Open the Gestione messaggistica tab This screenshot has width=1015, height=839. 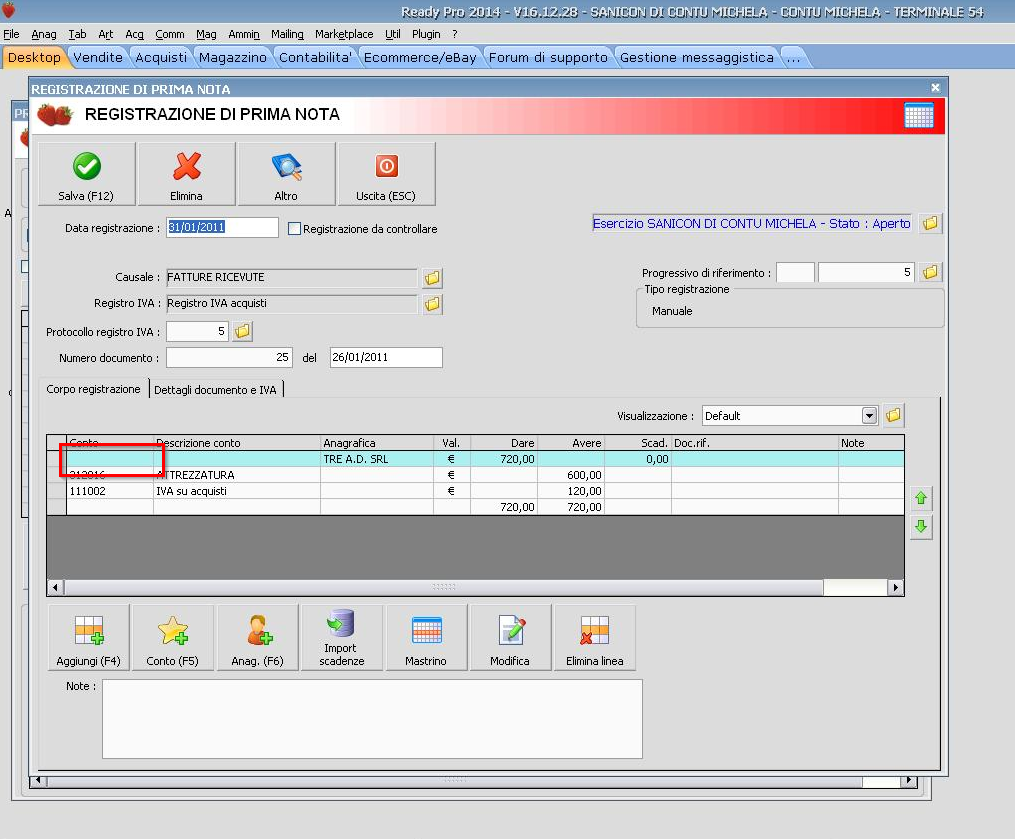(697, 58)
